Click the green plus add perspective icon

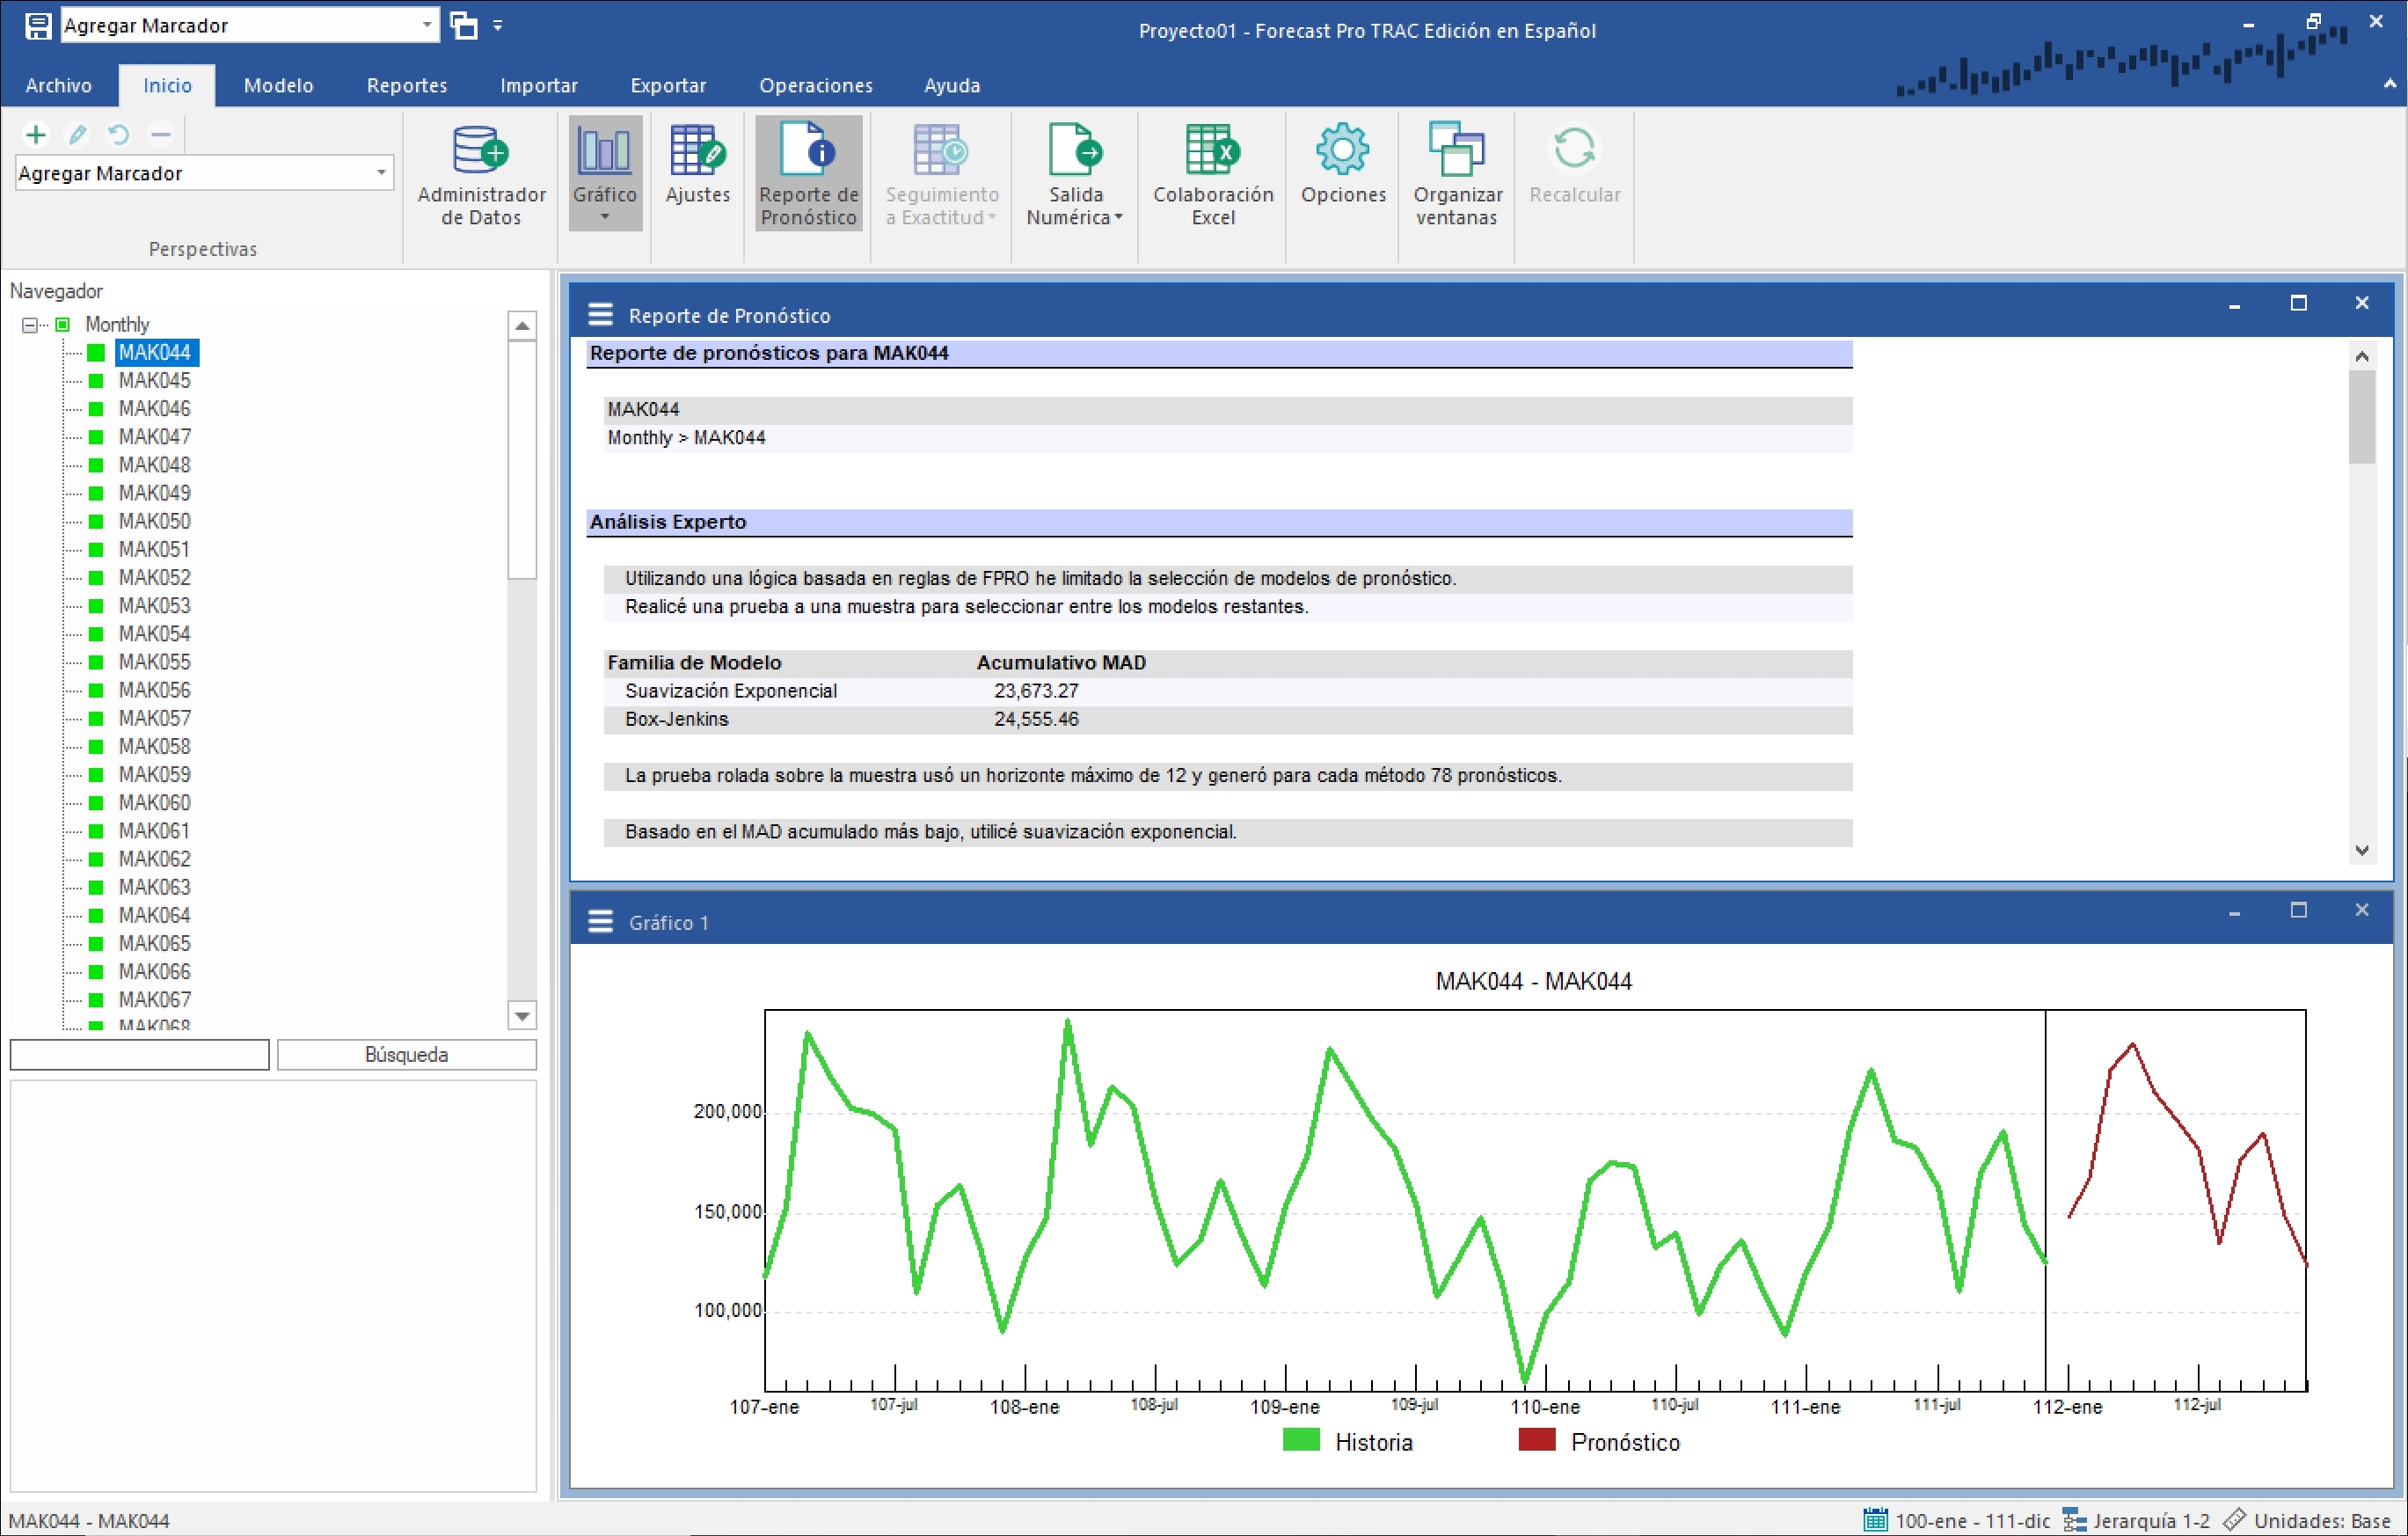36,134
